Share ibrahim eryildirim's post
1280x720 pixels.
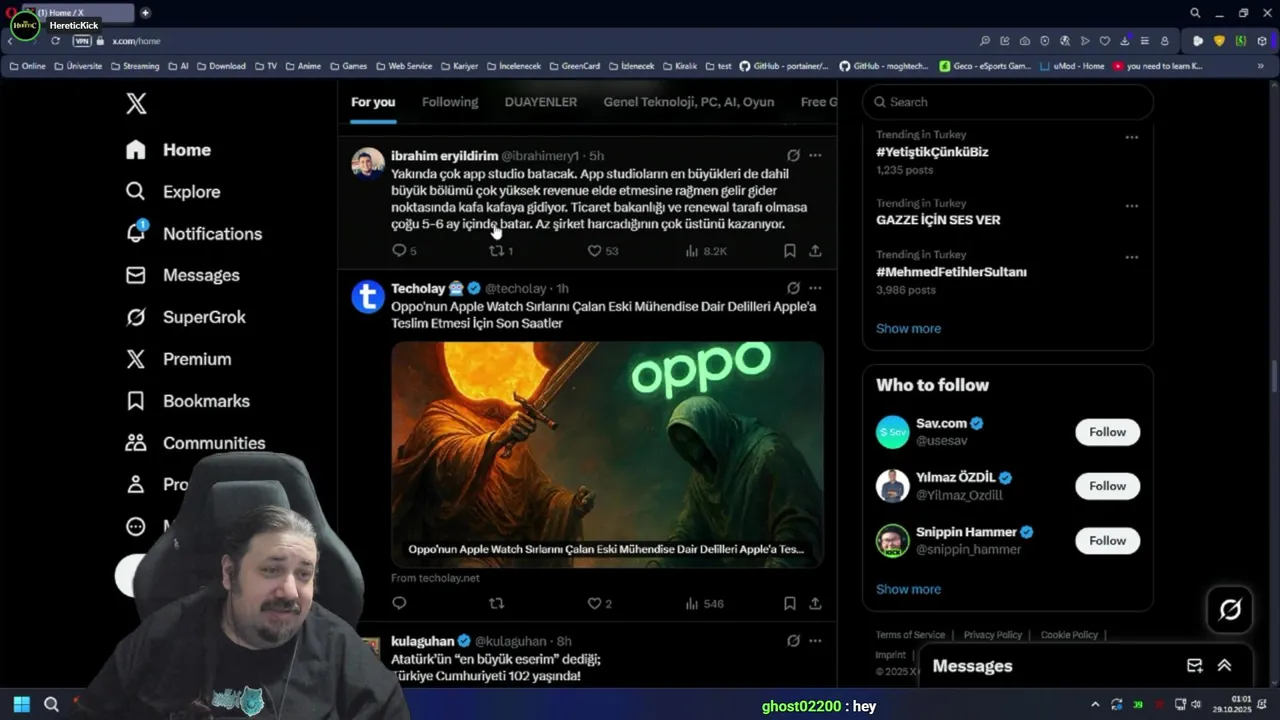[815, 251]
